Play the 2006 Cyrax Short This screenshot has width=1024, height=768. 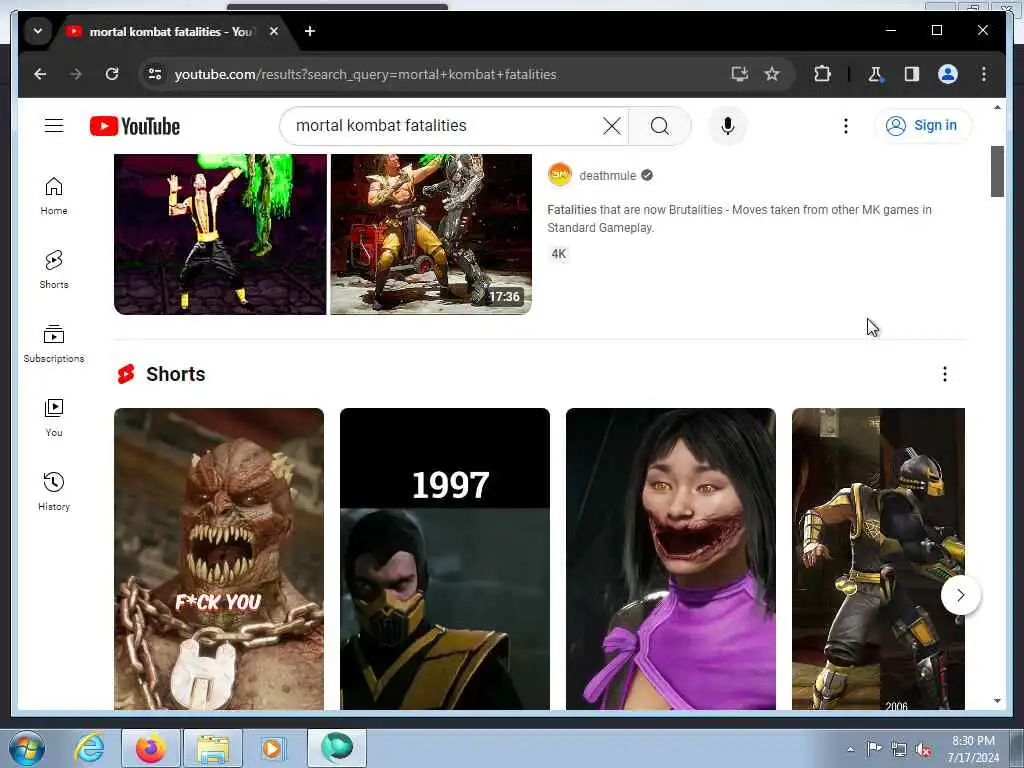pyautogui.click(x=878, y=559)
